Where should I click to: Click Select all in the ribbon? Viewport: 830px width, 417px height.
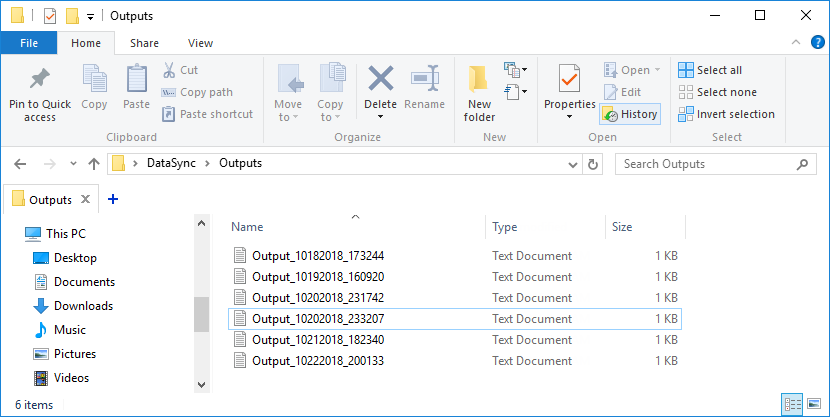coord(710,70)
